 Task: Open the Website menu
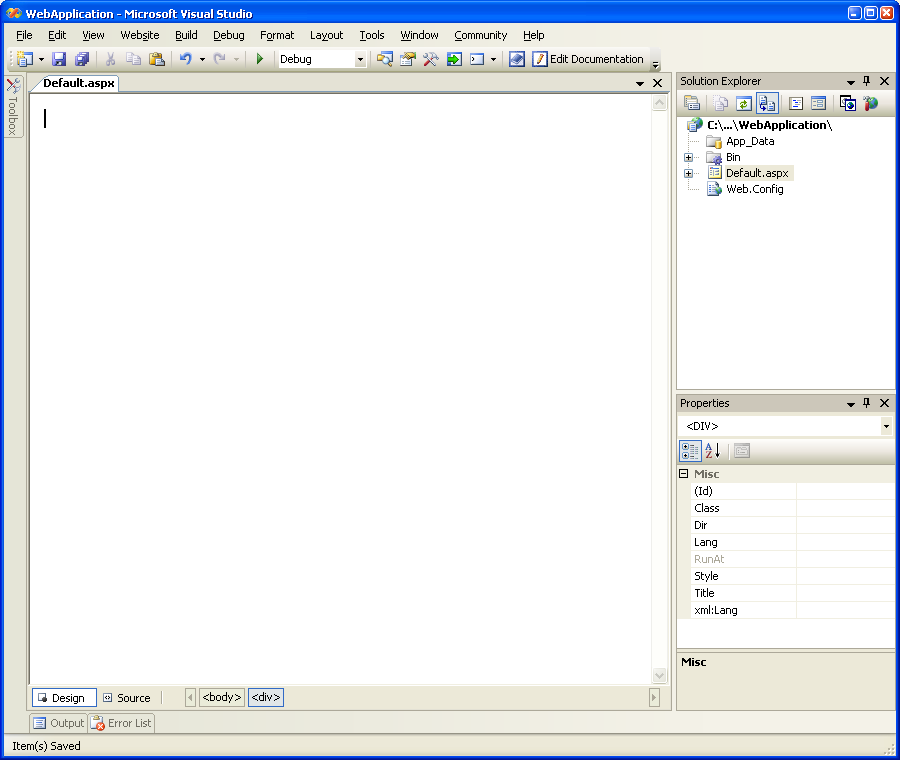(140, 35)
